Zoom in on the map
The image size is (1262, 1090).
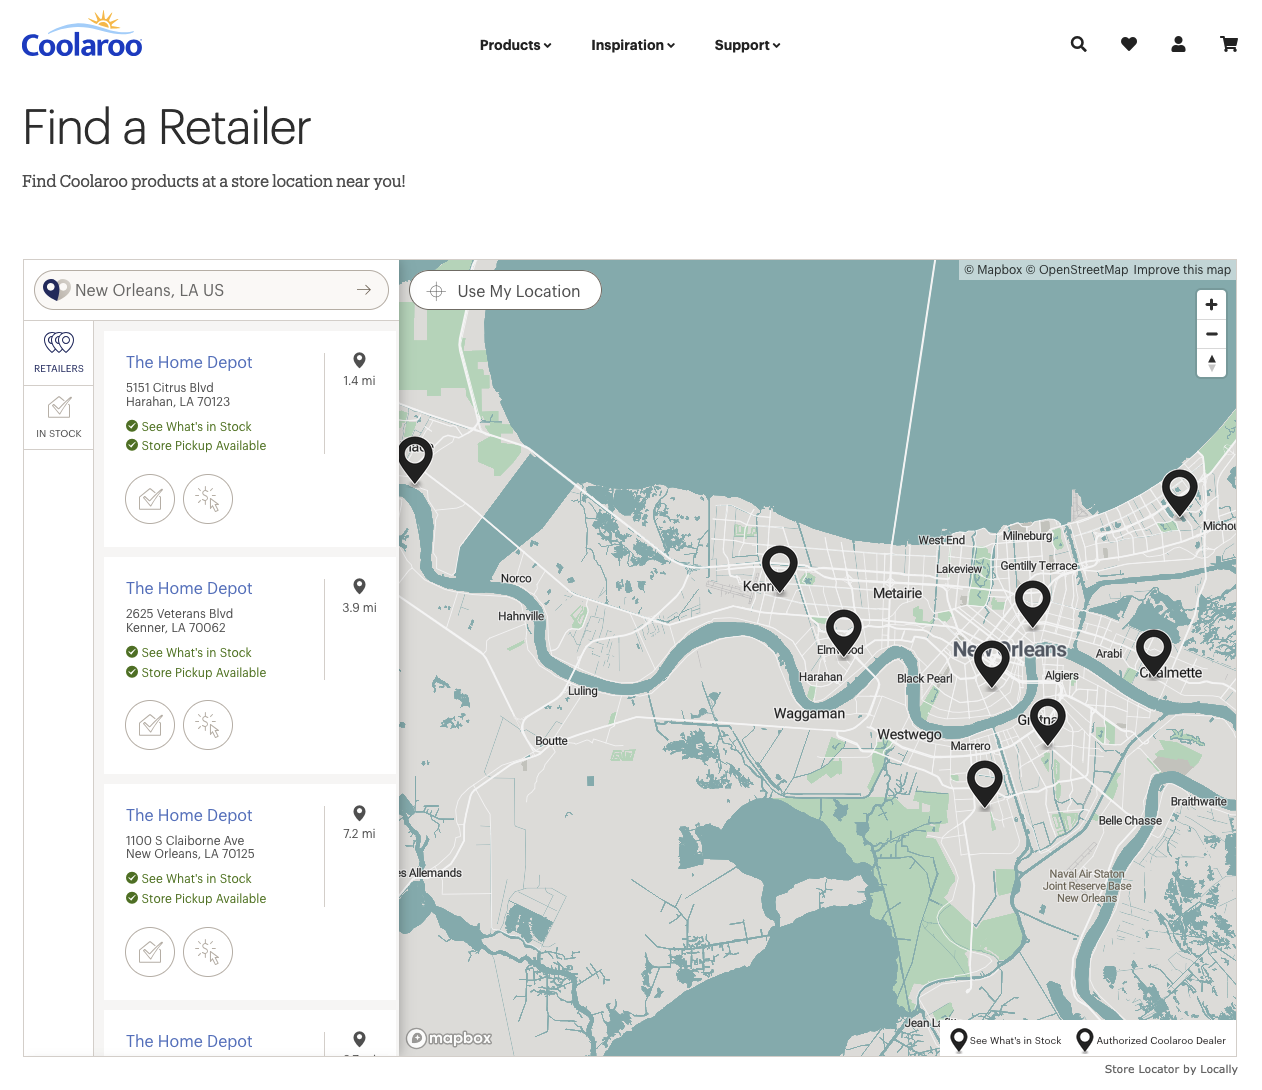tap(1211, 305)
